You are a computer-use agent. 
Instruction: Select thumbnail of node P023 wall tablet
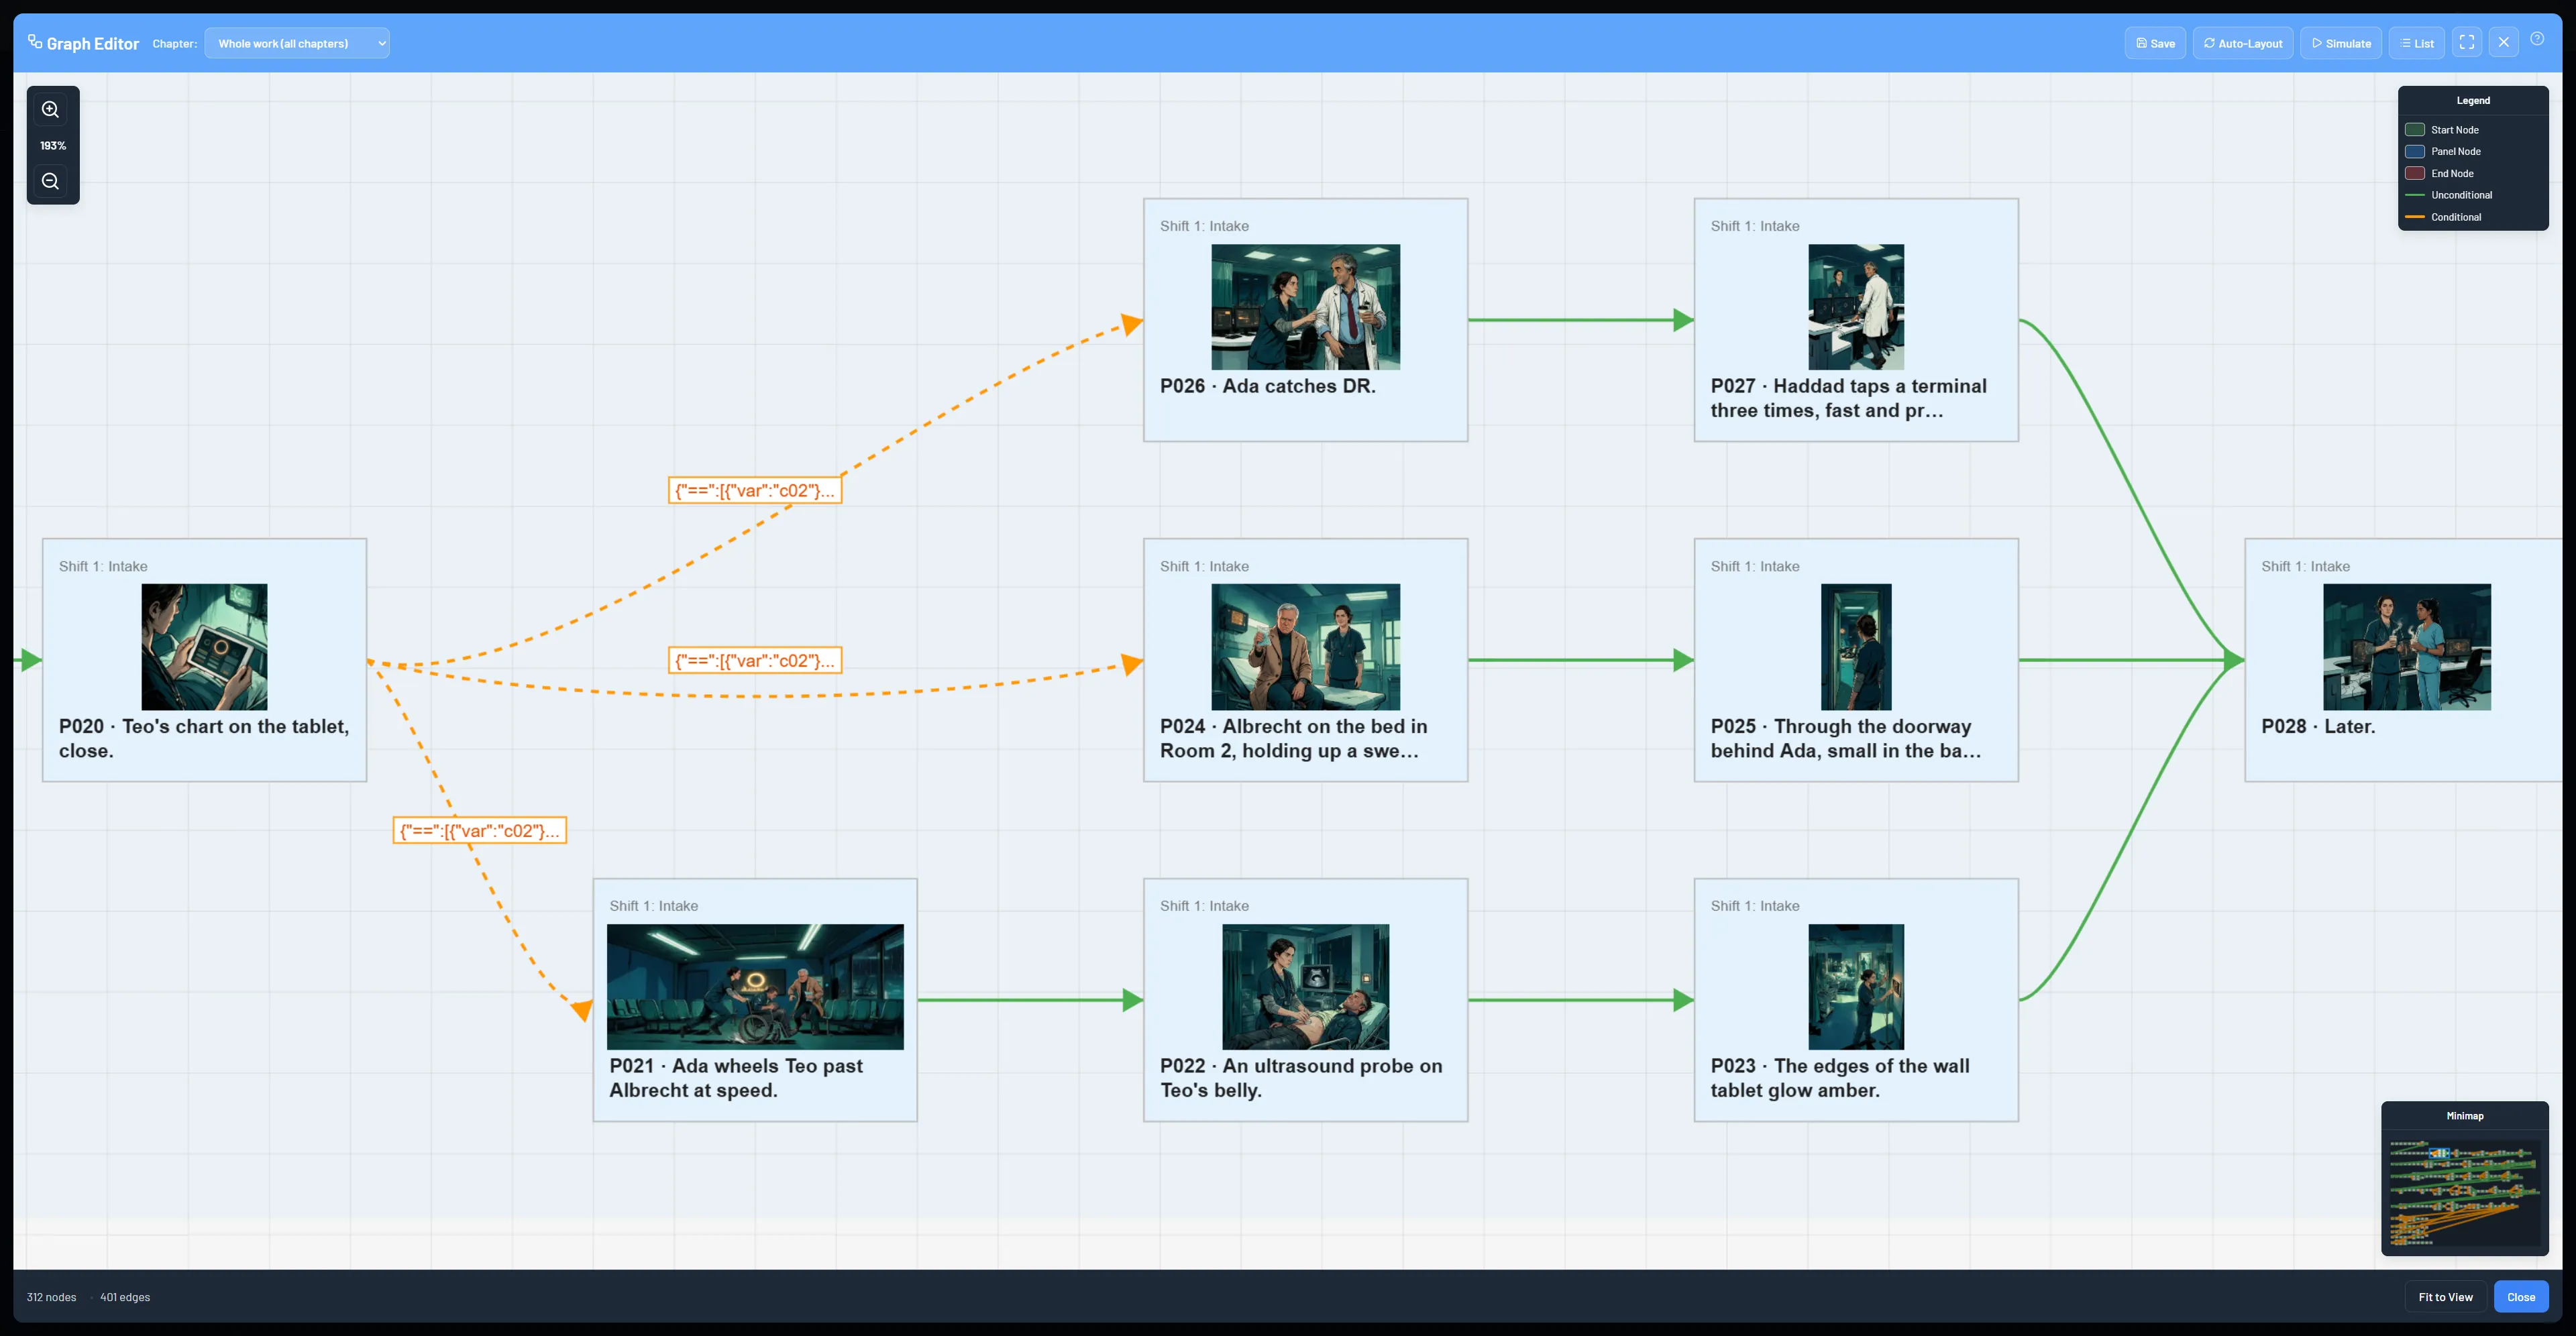pyautogui.click(x=1856, y=987)
